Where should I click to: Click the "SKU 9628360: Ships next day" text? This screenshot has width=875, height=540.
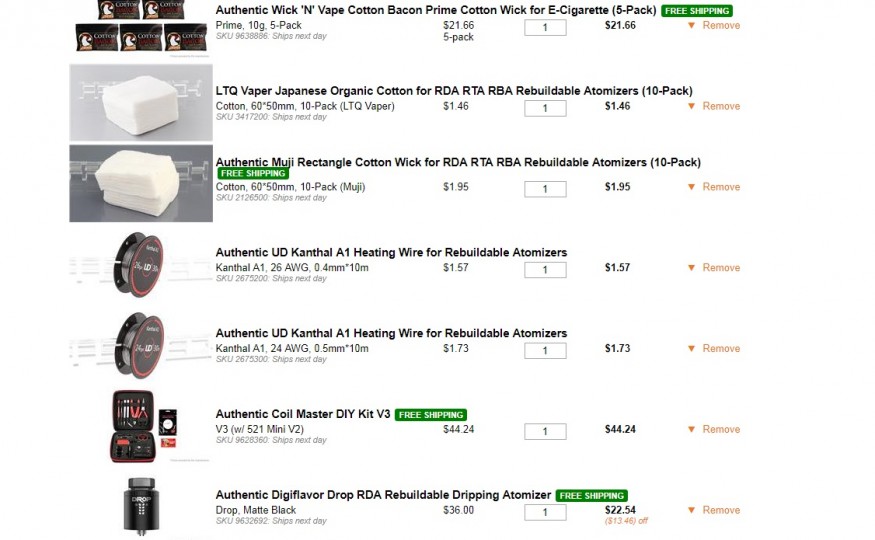(271, 441)
